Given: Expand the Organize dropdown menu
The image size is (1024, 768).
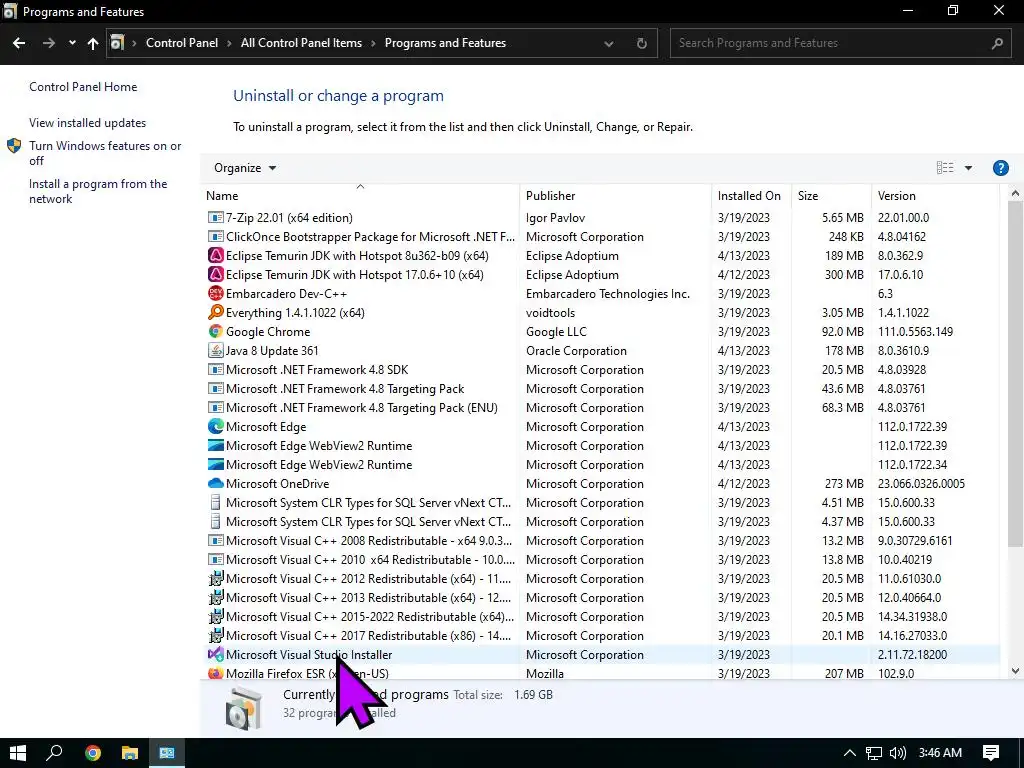Looking at the screenshot, I should (x=245, y=168).
